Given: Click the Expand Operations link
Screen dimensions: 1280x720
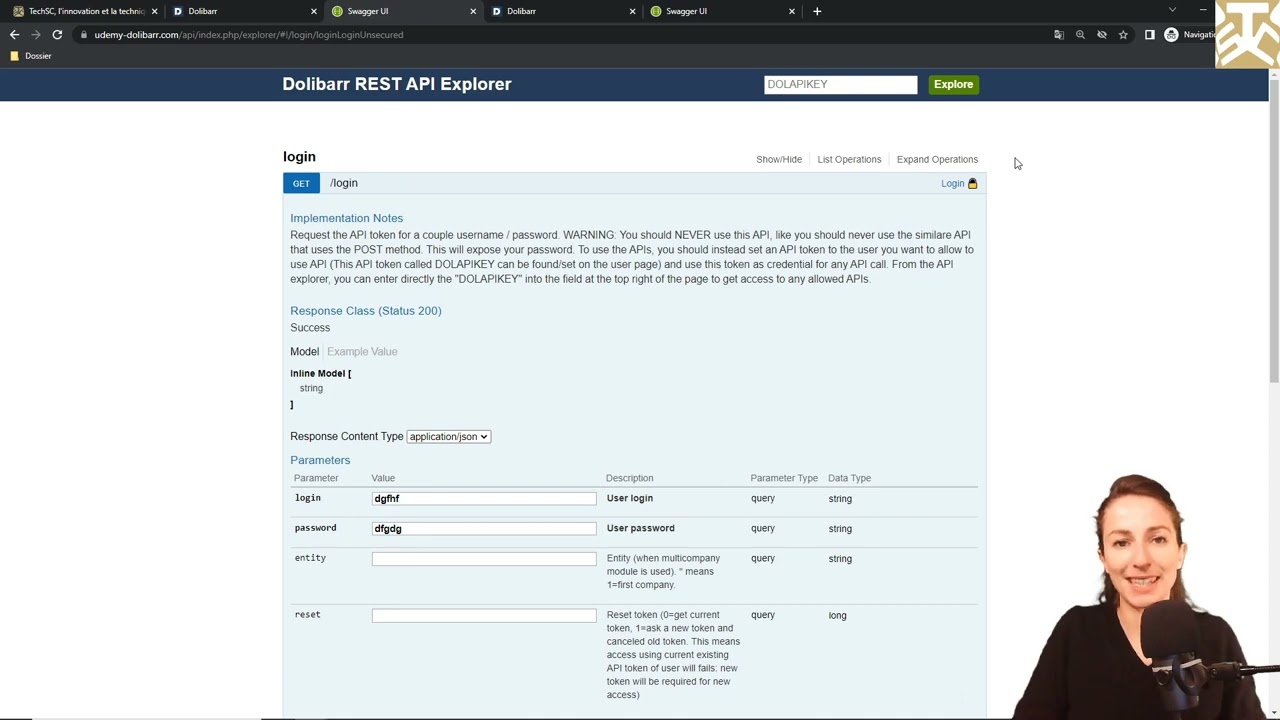Looking at the screenshot, I should (937, 159).
